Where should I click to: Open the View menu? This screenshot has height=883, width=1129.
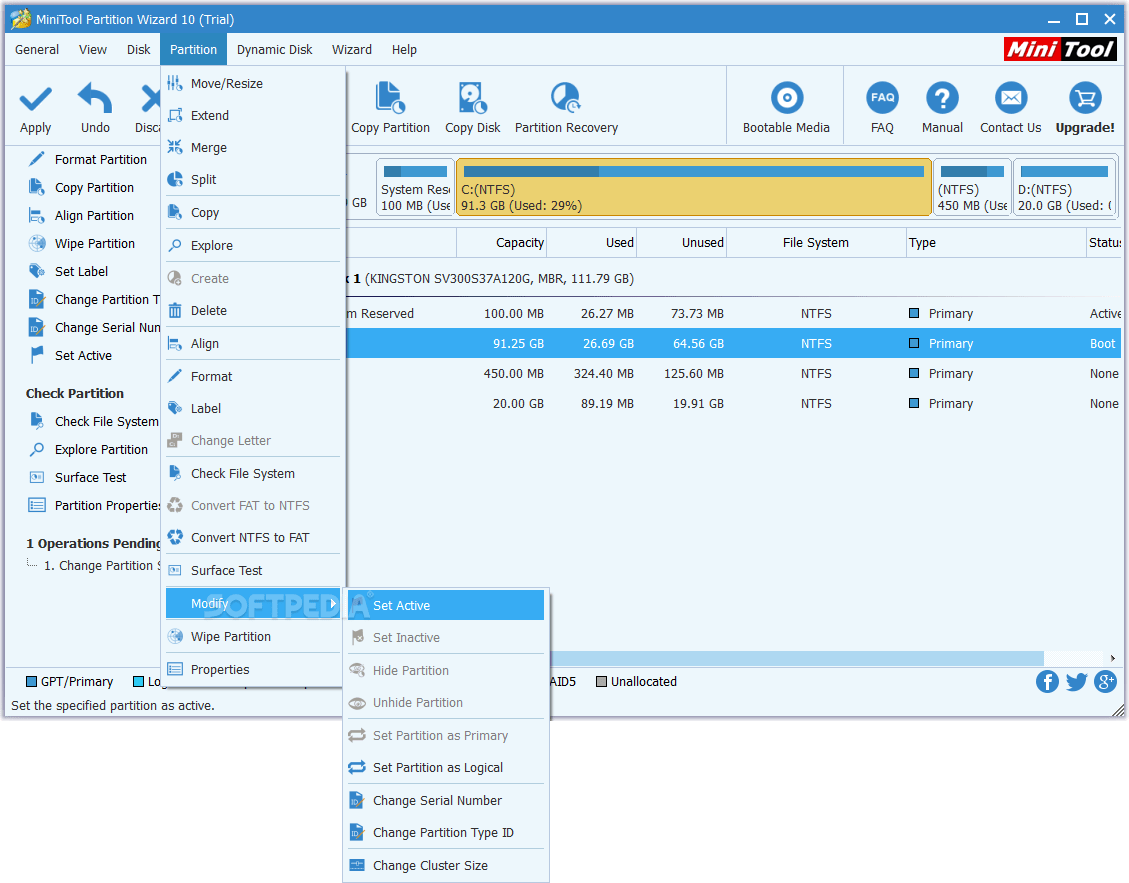click(93, 50)
